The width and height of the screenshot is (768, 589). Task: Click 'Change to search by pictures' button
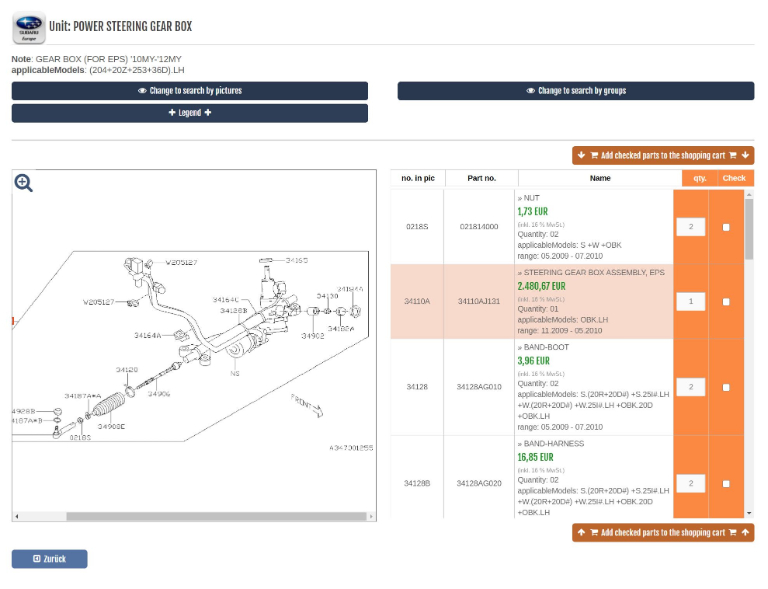[189, 91]
